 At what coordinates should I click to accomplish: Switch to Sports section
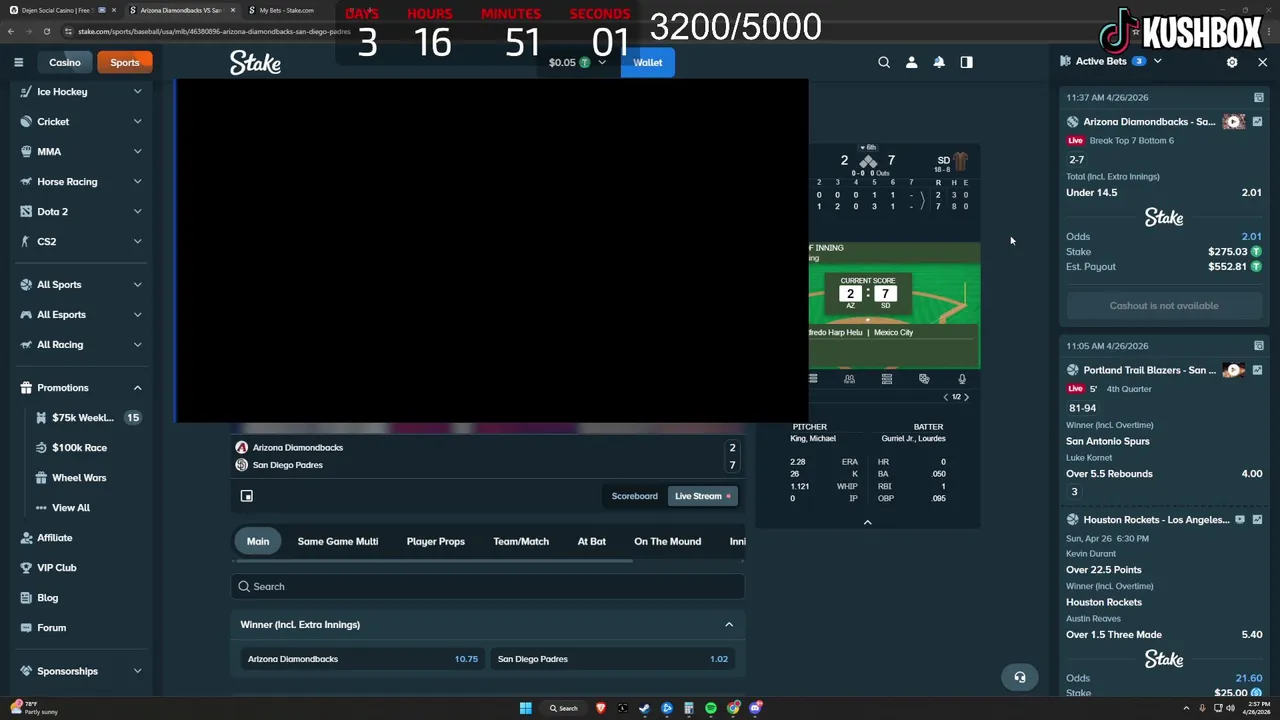pyautogui.click(x=125, y=62)
